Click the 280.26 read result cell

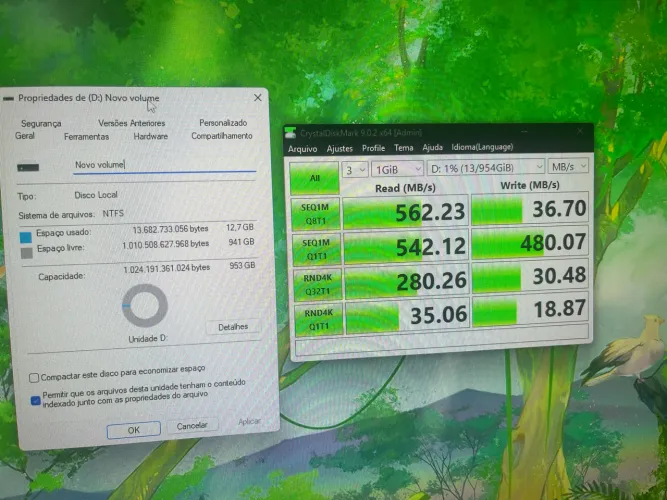[x=407, y=280]
